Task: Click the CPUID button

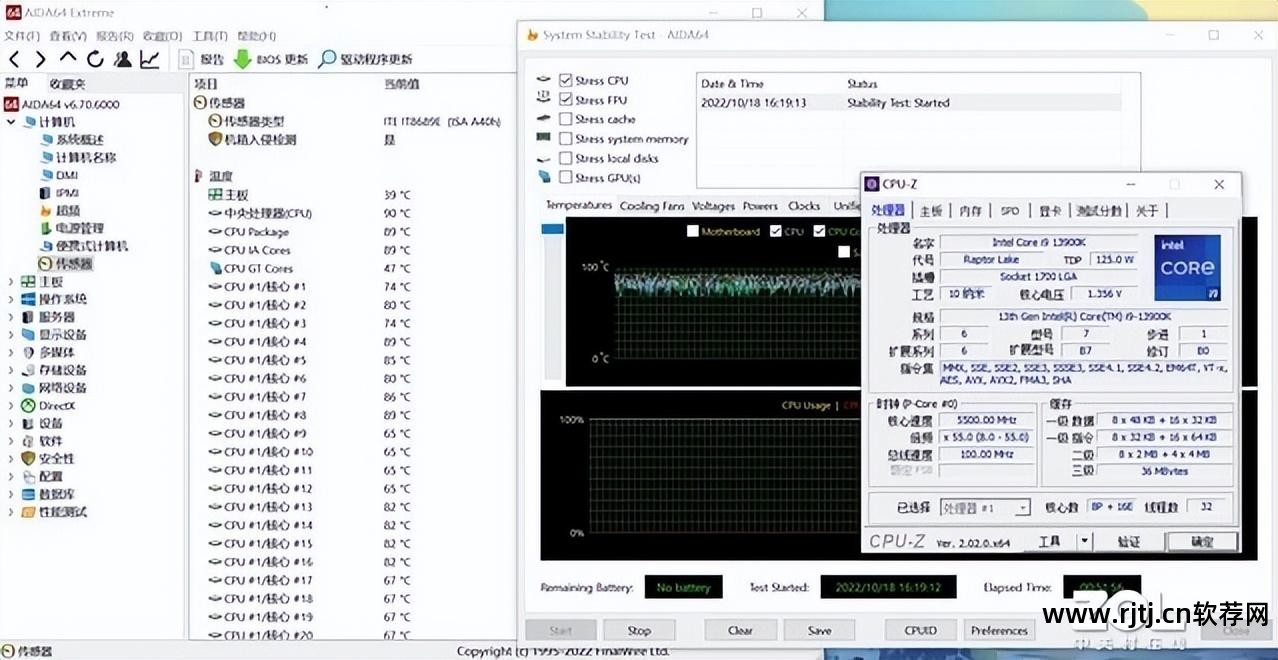Action: click(x=921, y=630)
